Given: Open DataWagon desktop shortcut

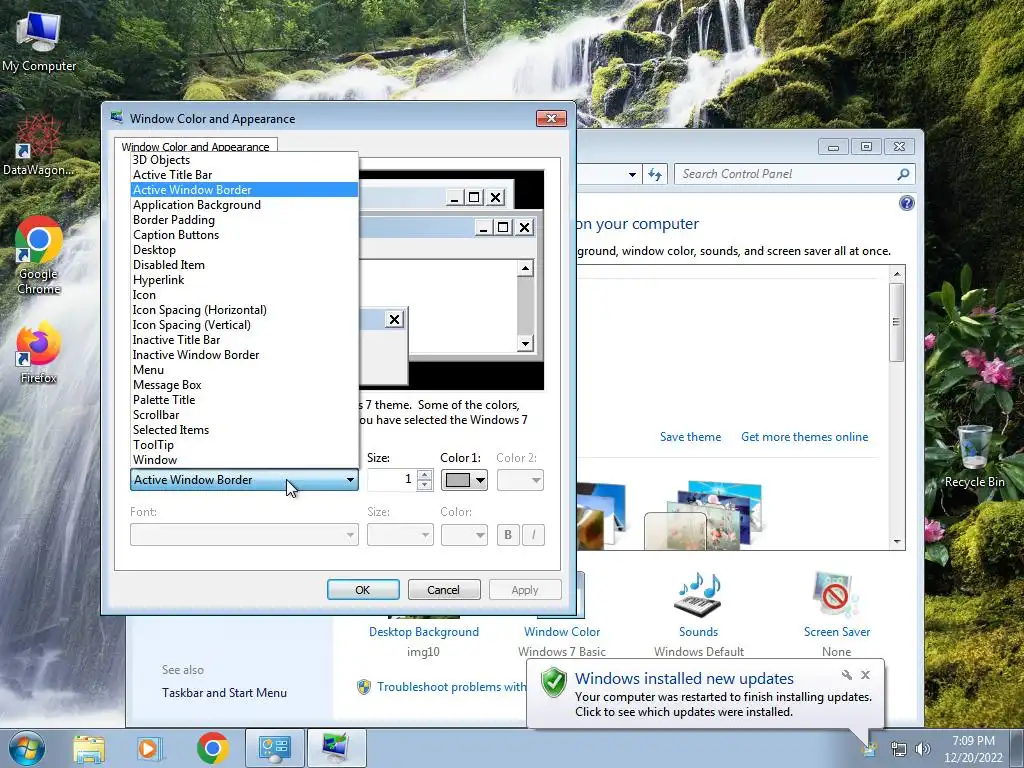Looking at the screenshot, I should point(39,145).
